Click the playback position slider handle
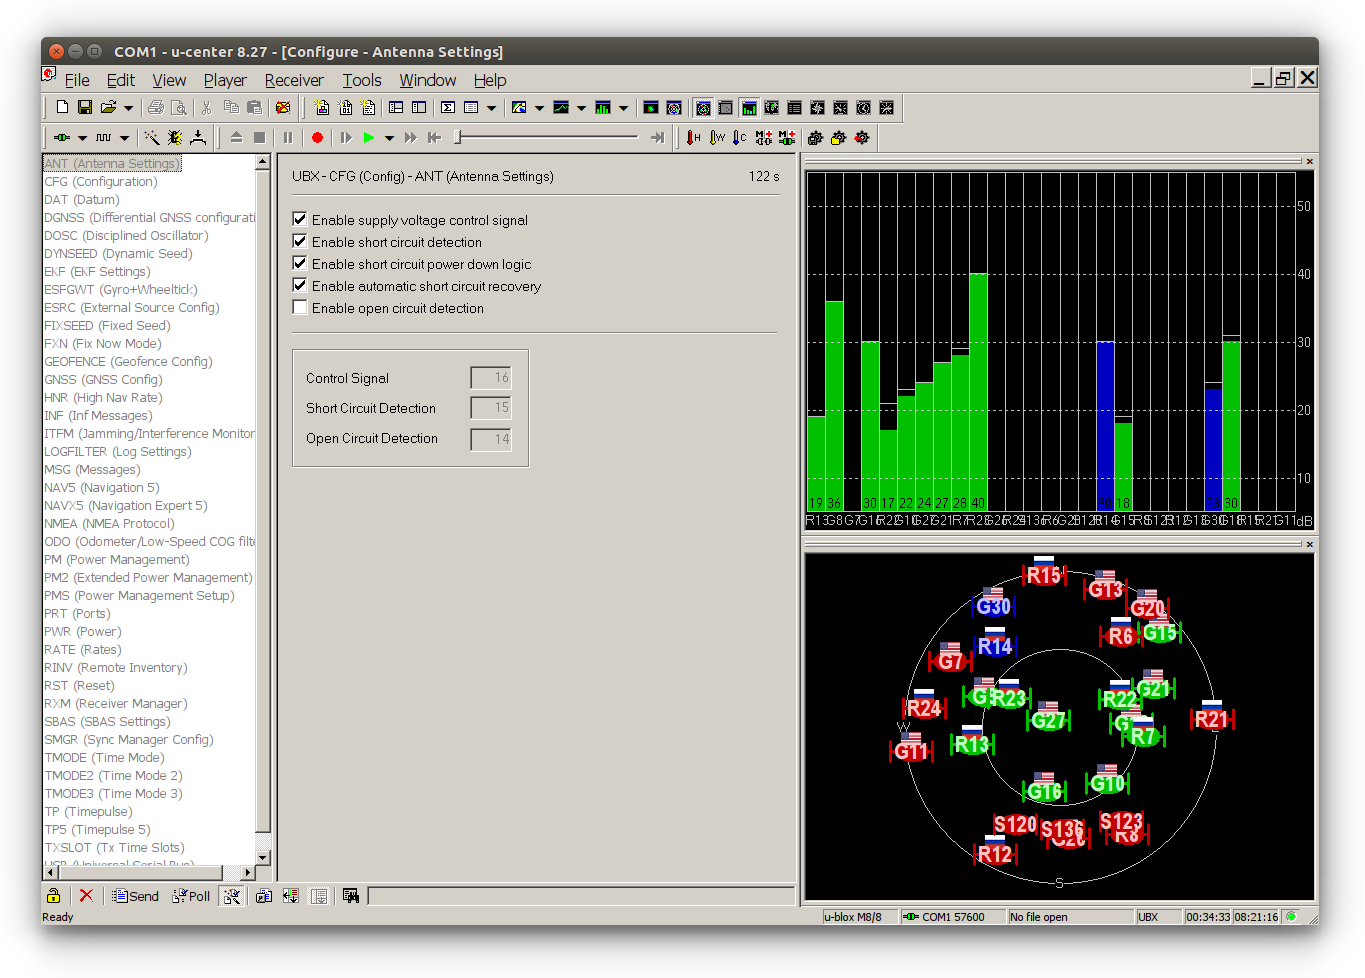This screenshot has height=978, width=1365. [458, 138]
